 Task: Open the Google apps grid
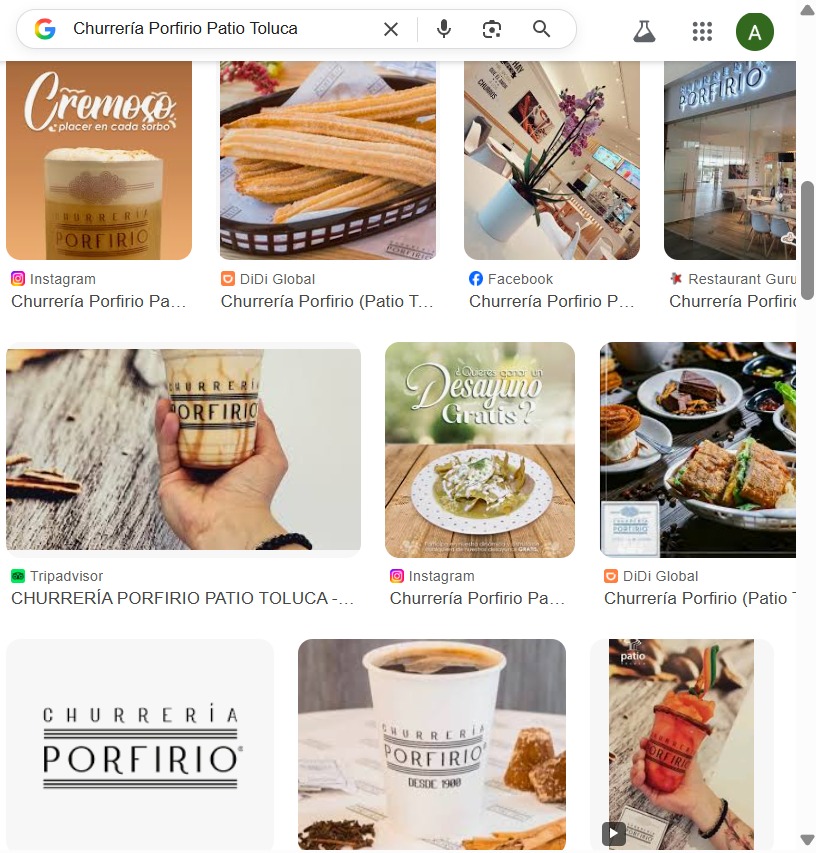pyautogui.click(x=702, y=32)
